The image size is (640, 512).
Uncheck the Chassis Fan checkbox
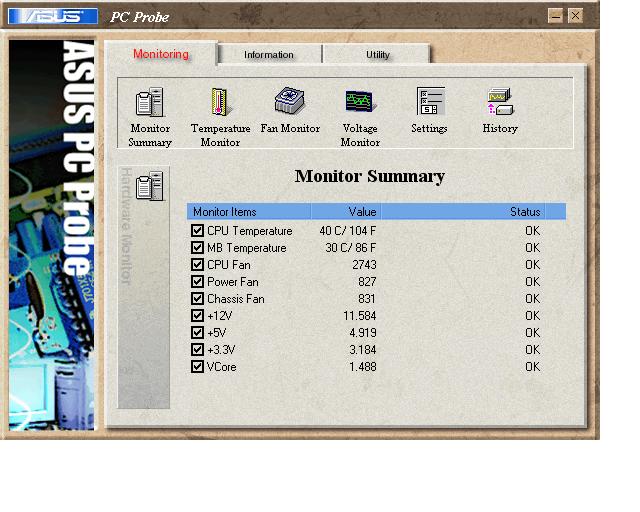click(x=197, y=298)
